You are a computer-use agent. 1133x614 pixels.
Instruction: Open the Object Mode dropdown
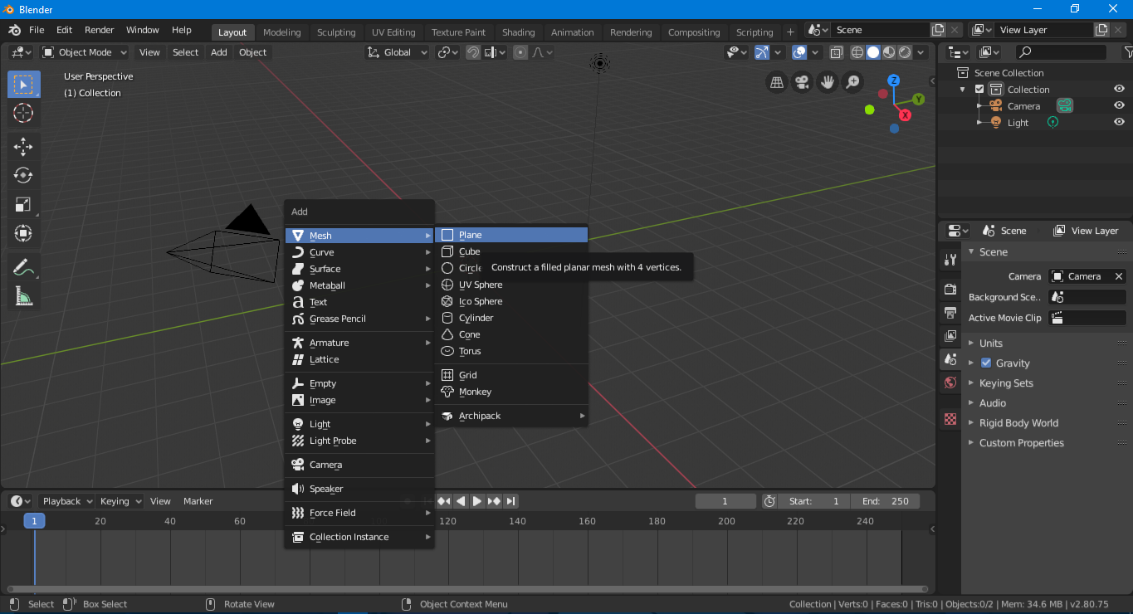pyautogui.click(x=85, y=52)
